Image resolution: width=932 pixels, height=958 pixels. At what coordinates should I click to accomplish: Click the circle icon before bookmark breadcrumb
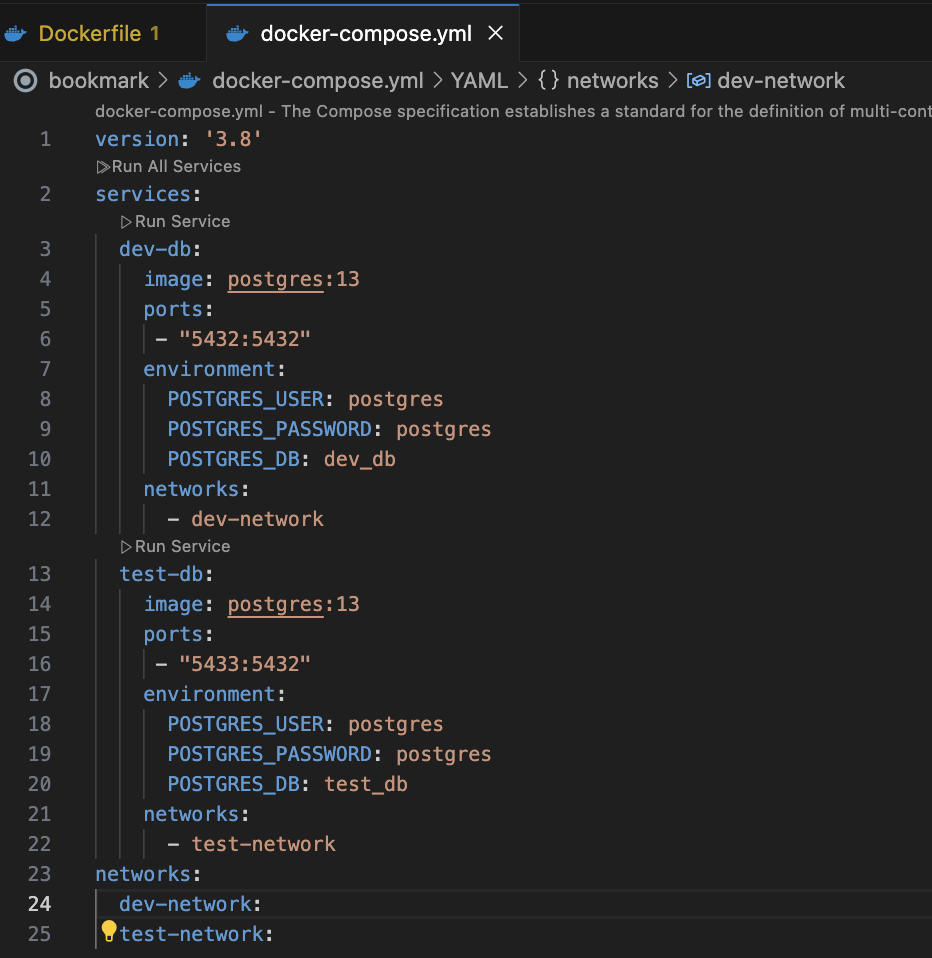coord(26,81)
